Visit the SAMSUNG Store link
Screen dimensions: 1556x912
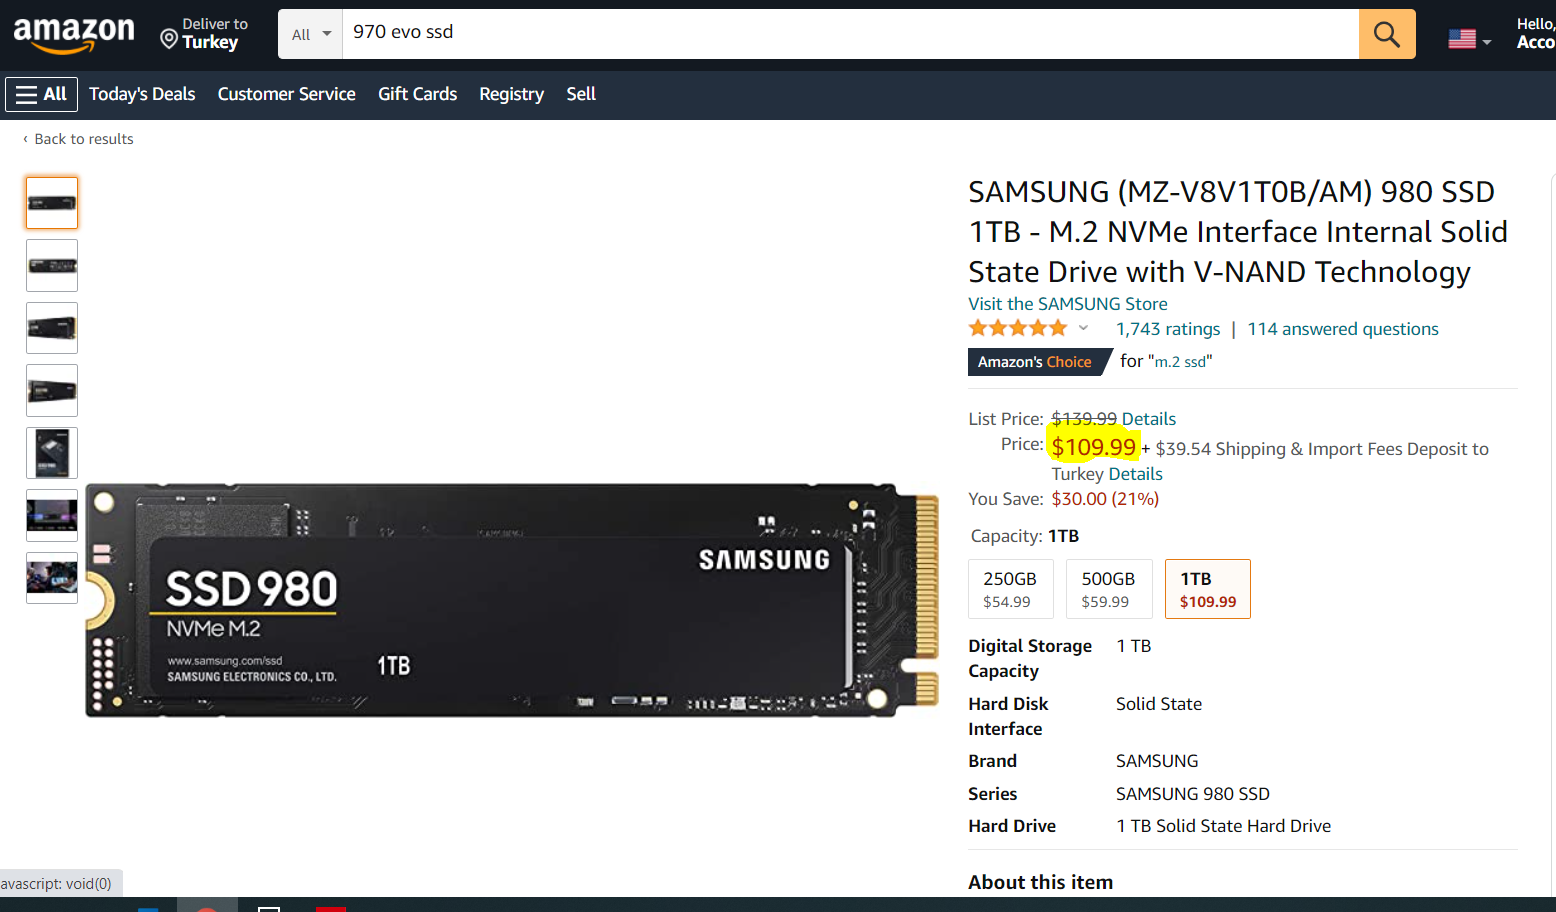coord(1068,304)
